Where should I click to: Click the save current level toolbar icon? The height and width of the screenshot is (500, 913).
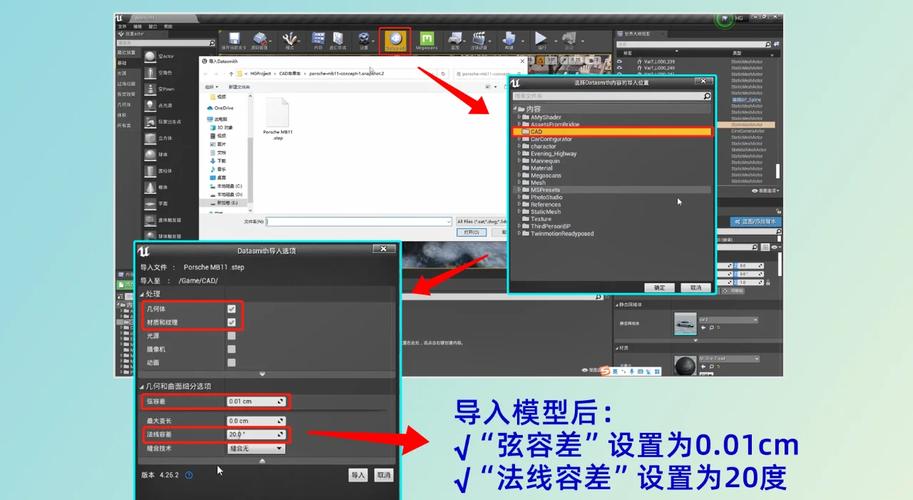click(x=232, y=39)
